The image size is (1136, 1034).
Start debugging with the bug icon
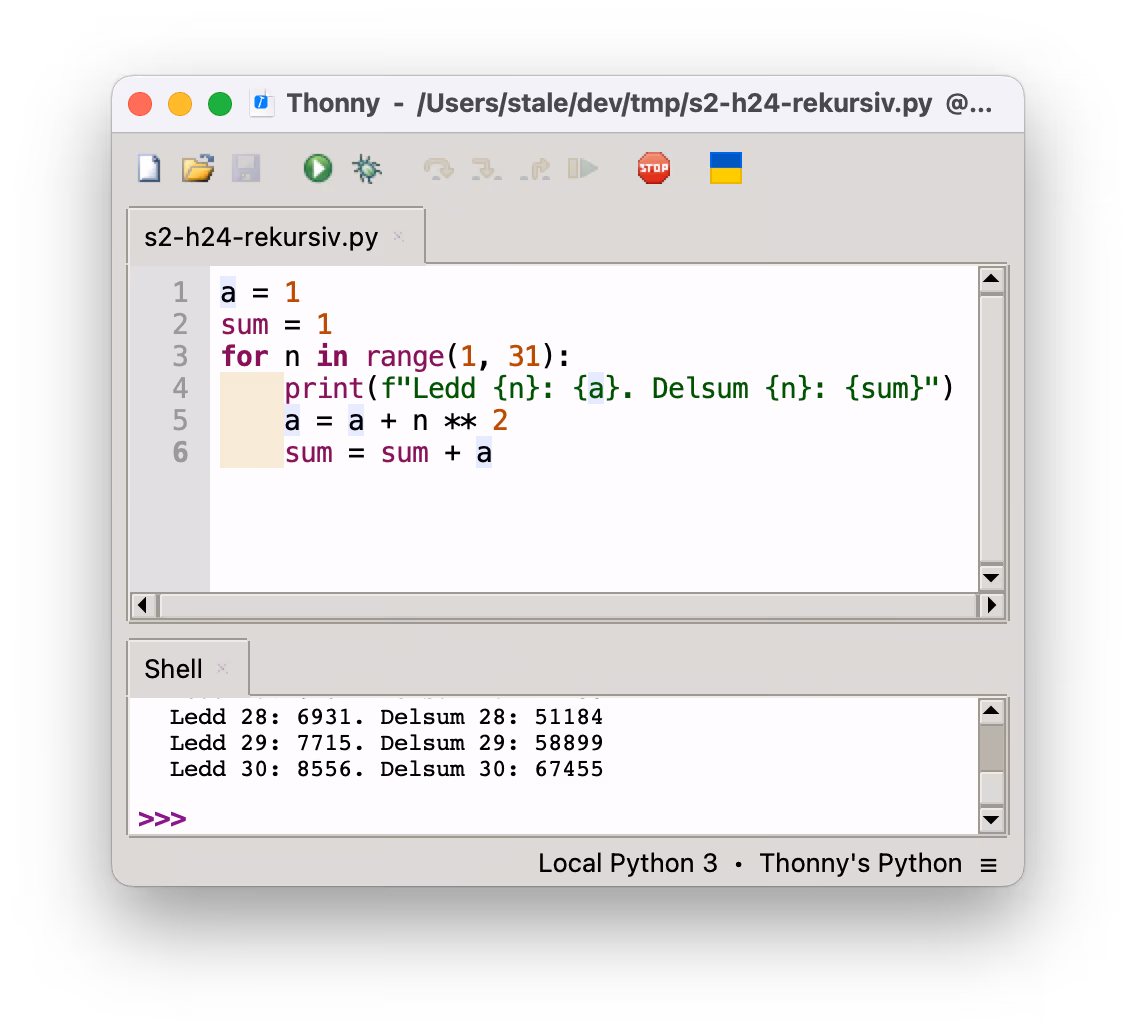pos(367,169)
